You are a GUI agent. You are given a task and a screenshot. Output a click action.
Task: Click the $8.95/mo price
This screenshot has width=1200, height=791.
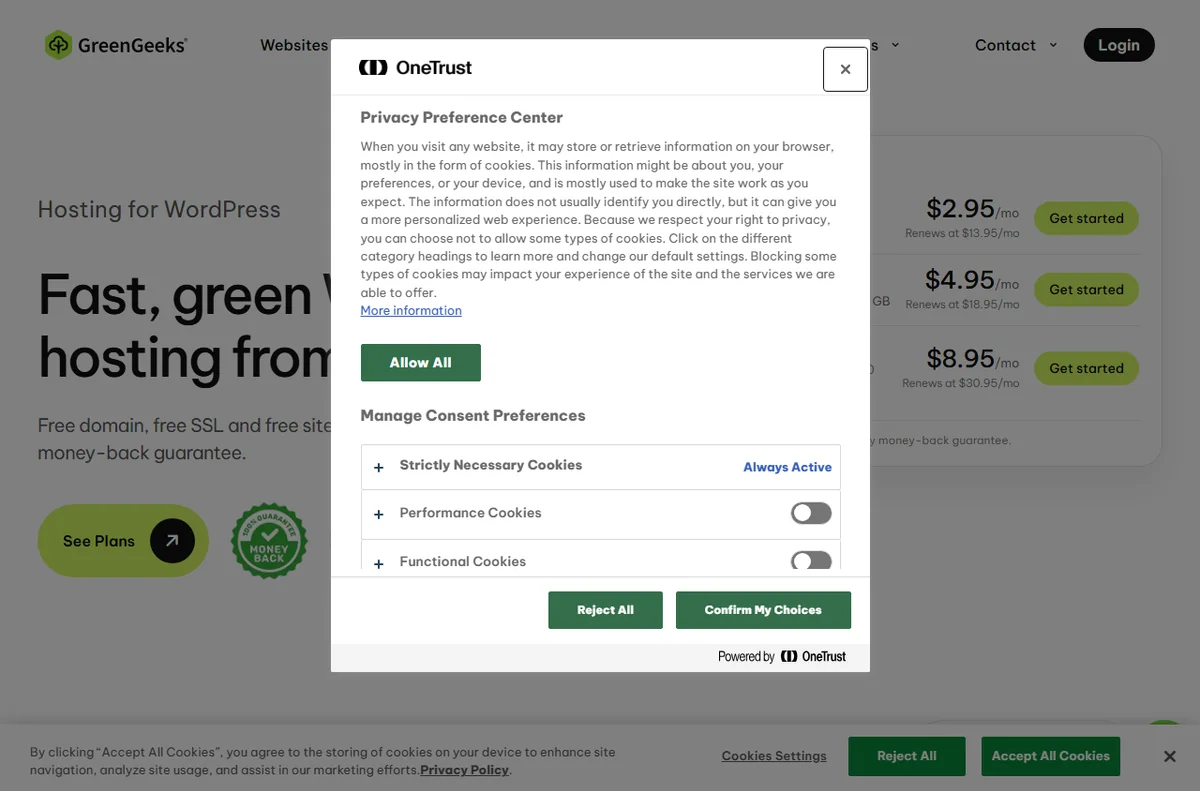point(972,359)
